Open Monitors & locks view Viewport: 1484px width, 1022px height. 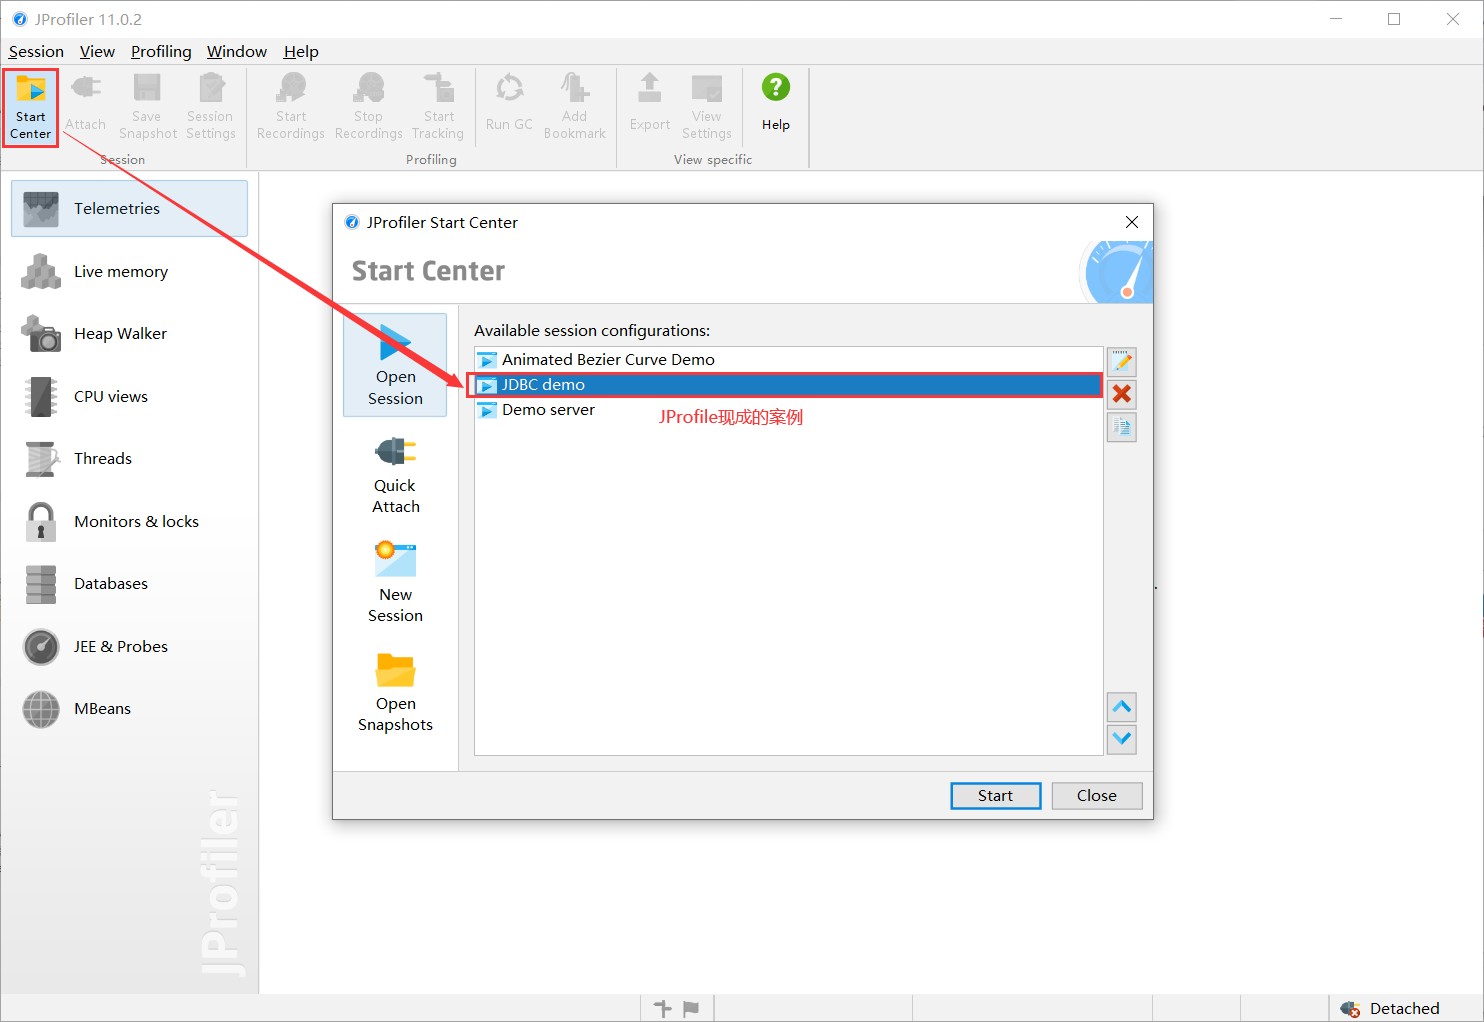coord(129,521)
